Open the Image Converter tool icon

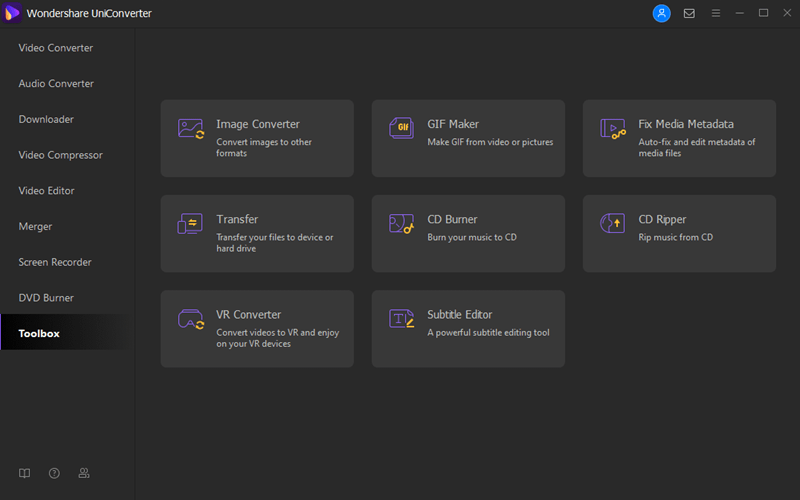191,129
